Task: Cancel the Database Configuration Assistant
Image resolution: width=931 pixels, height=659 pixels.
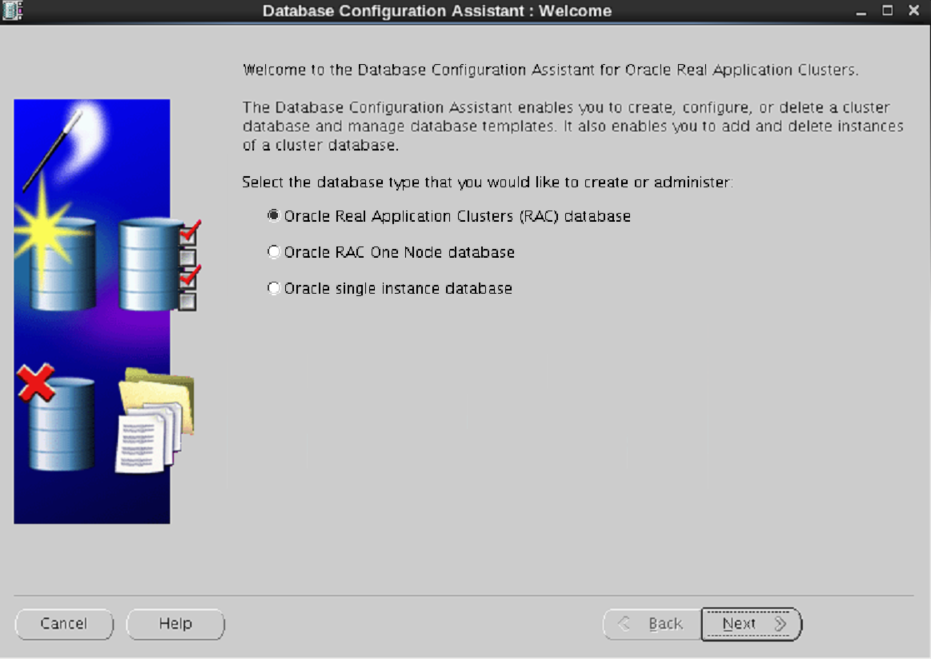Action: click(x=64, y=624)
